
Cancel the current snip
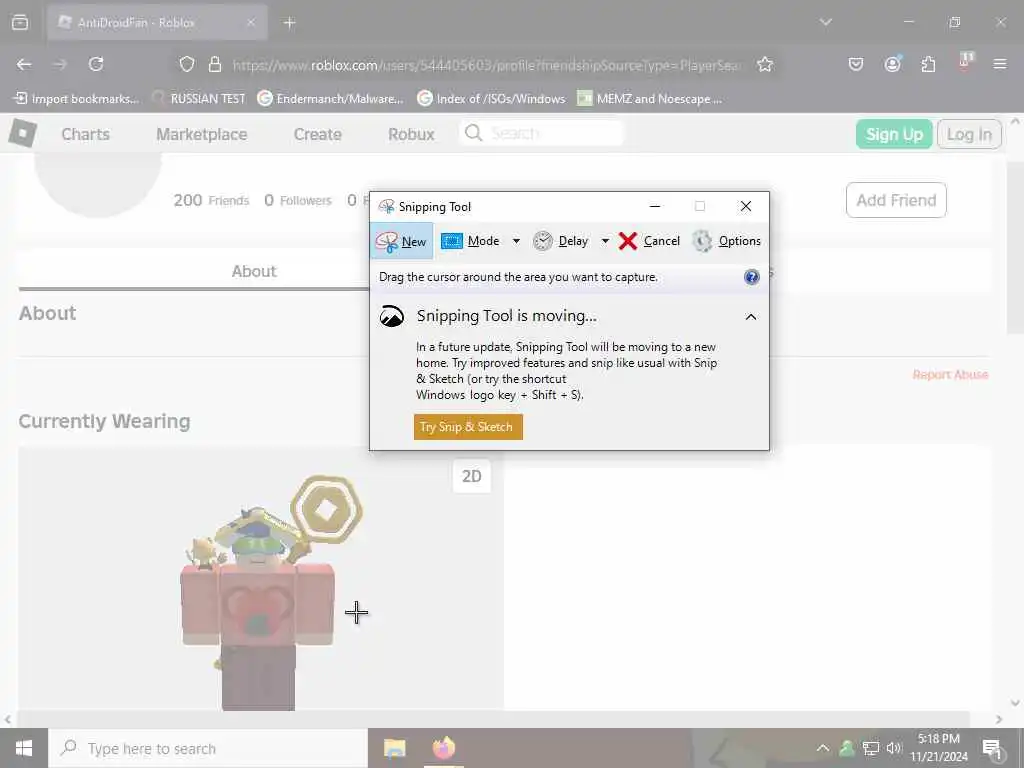click(649, 241)
